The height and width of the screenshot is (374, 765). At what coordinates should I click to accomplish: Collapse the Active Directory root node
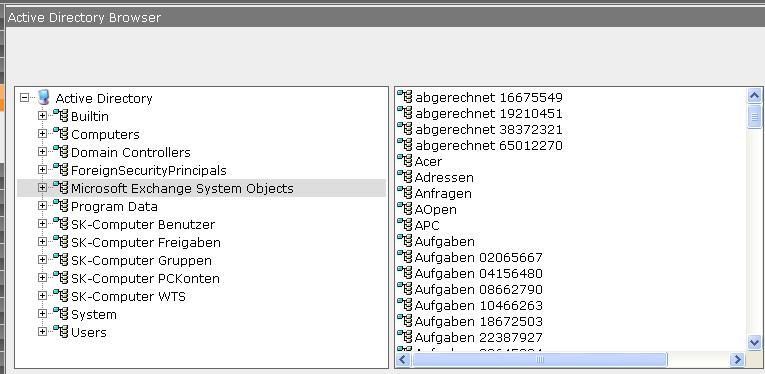tap(24, 98)
